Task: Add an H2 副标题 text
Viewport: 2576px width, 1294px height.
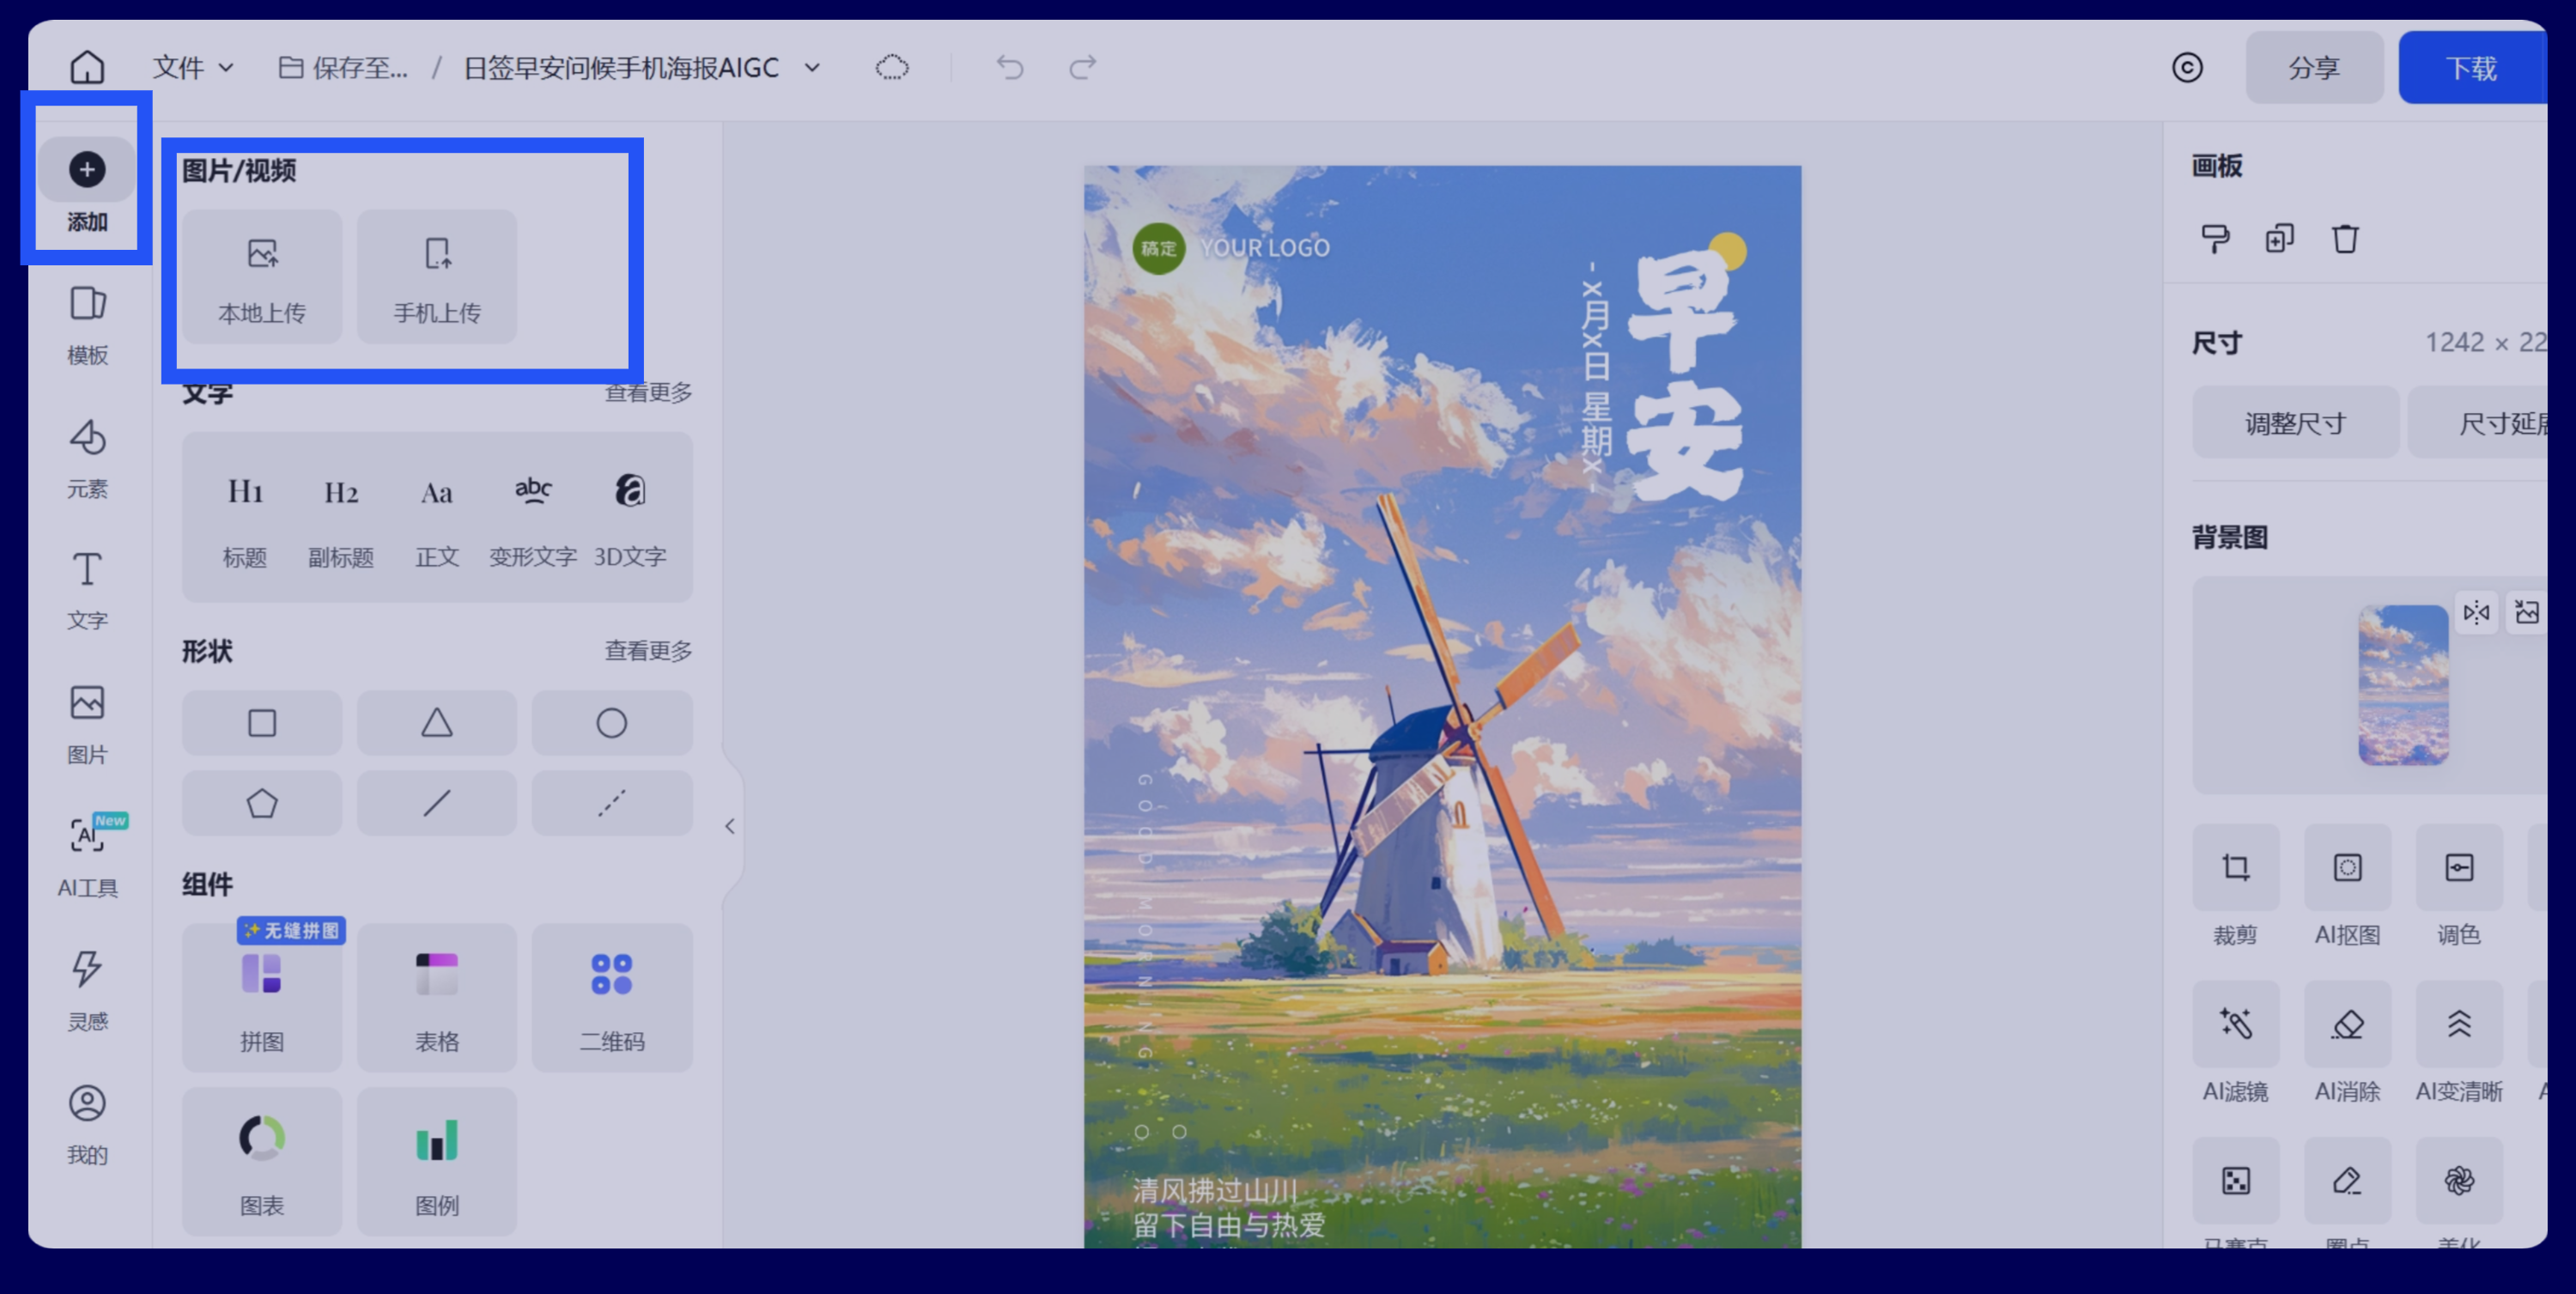Action: [341, 520]
